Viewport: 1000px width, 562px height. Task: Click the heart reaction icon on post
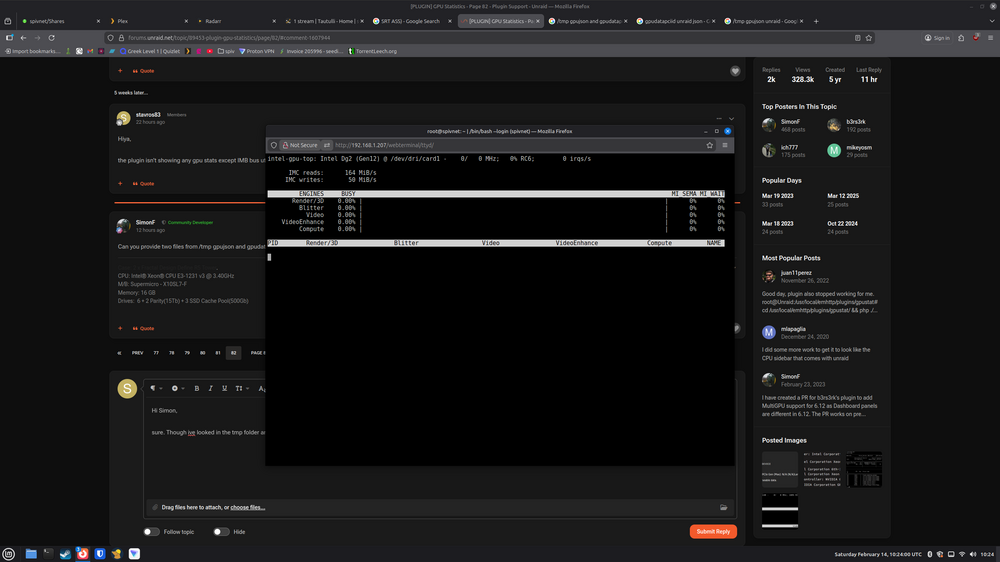point(735,71)
